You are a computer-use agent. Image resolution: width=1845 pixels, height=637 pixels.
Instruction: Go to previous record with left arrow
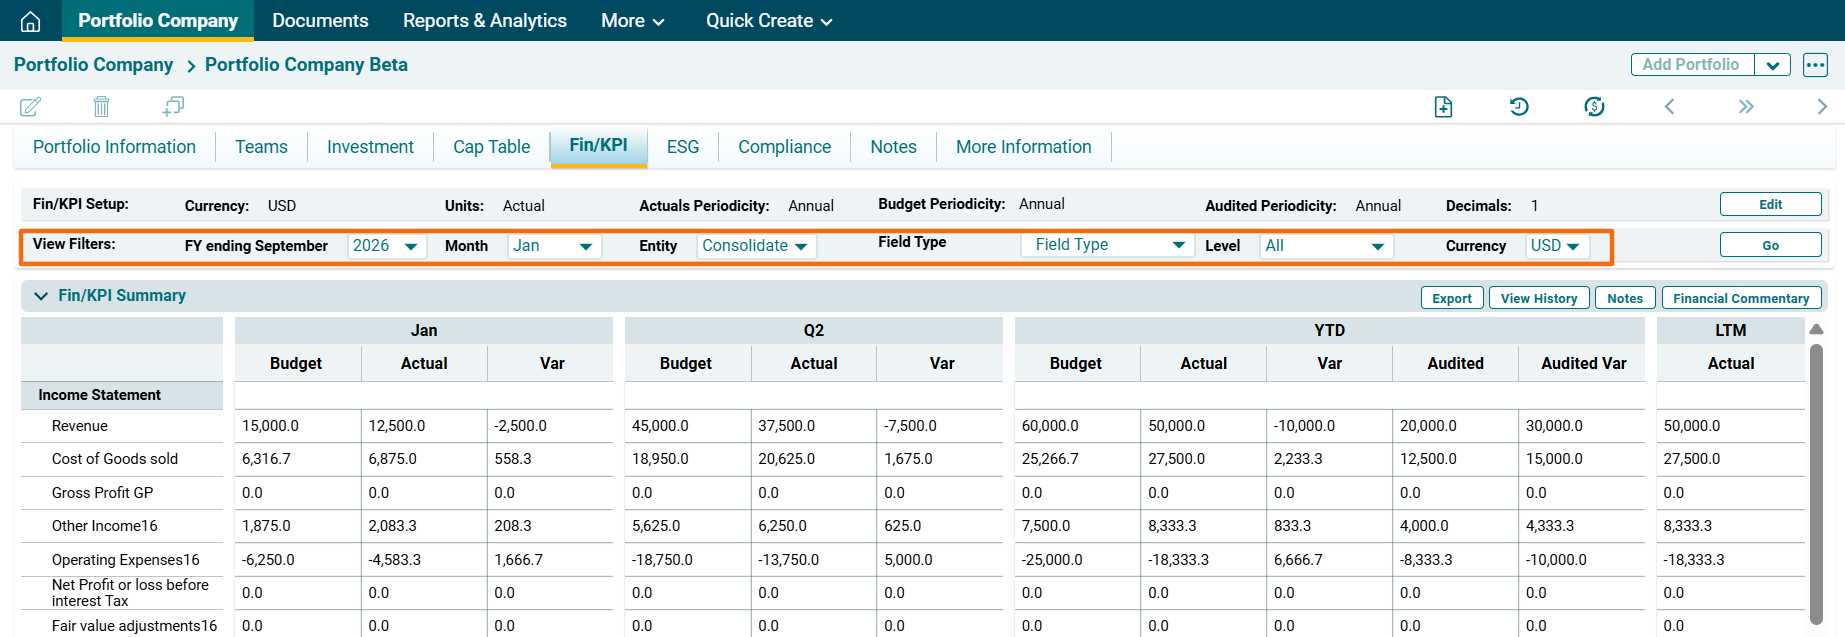point(1669,107)
